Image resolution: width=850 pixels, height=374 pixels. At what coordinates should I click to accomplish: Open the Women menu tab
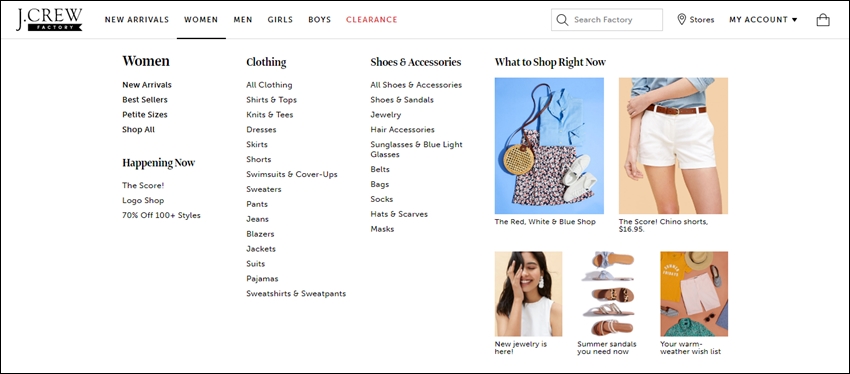(x=201, y=20)
